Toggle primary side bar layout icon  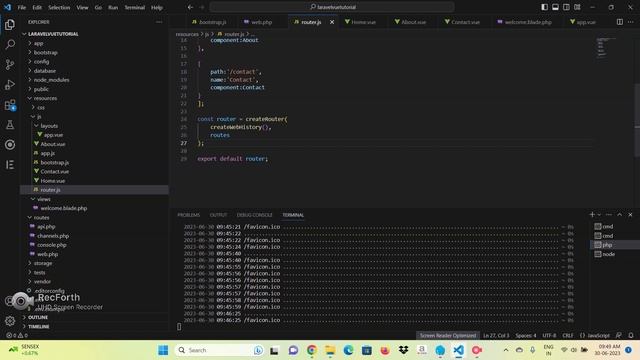[544, 7]
